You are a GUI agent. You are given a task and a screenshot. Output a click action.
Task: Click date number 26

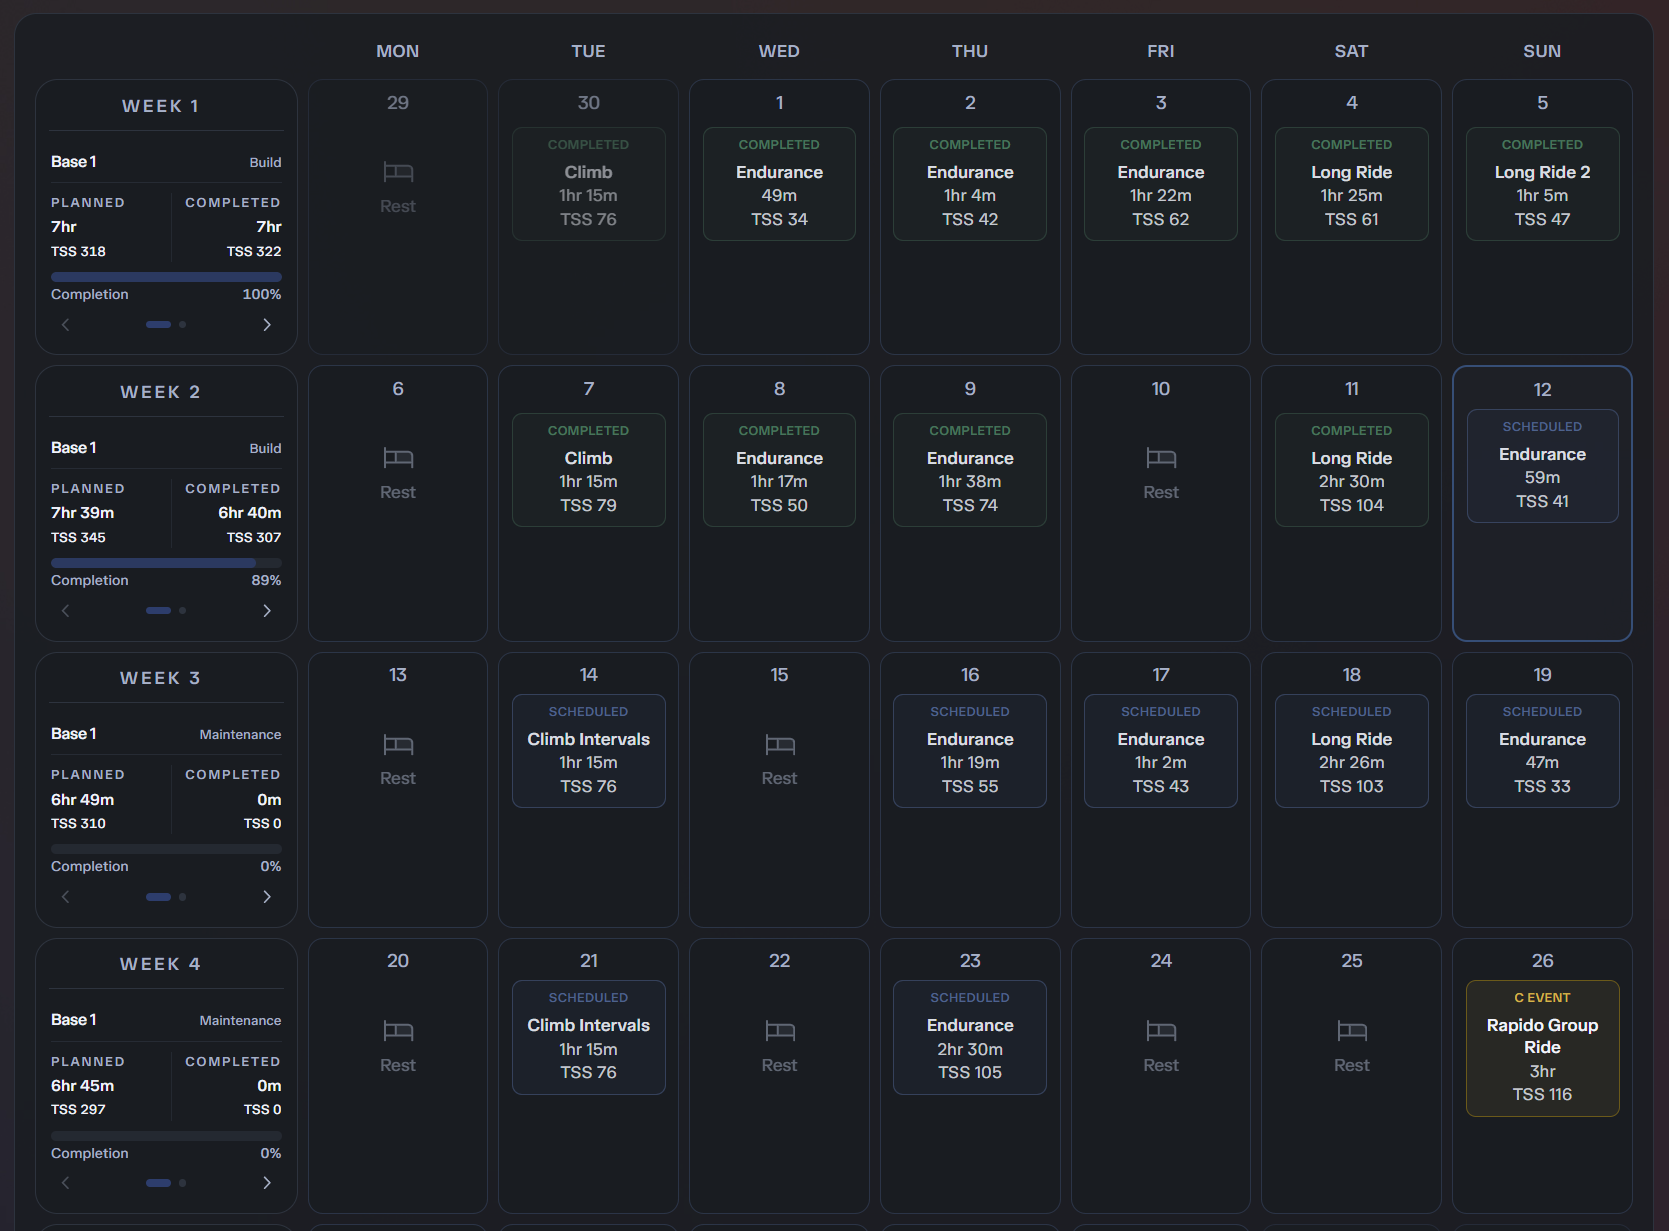[1543, 961]
